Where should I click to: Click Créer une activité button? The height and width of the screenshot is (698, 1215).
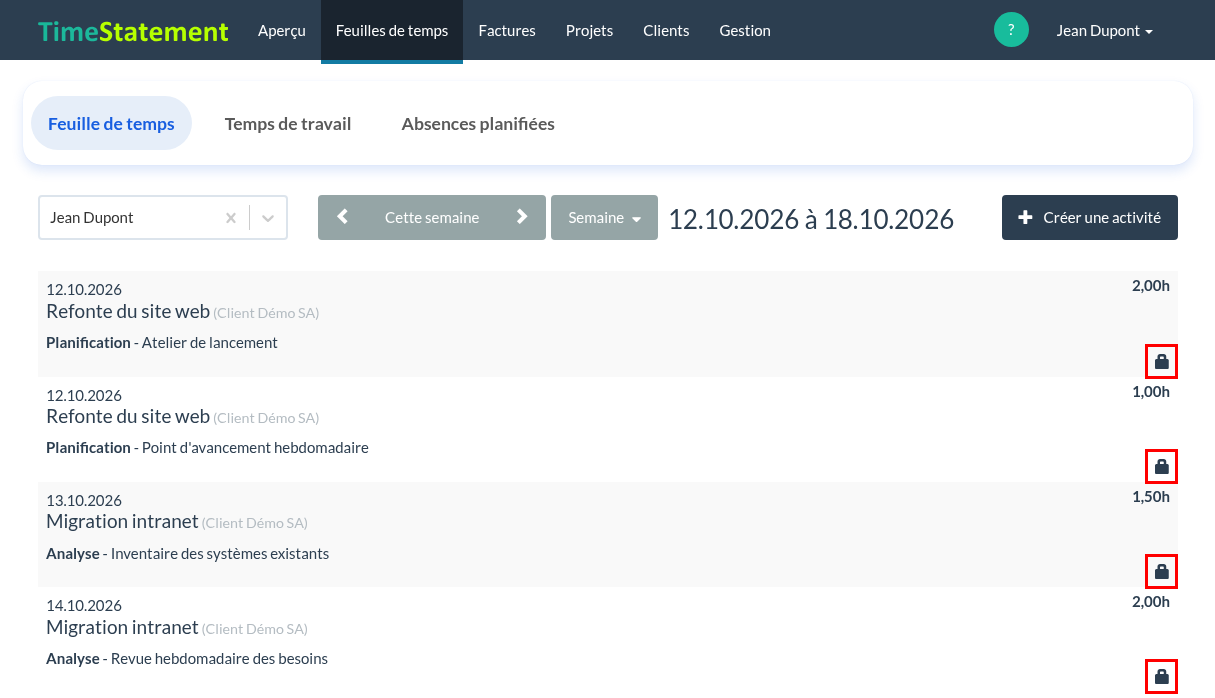pos(1090,217)
